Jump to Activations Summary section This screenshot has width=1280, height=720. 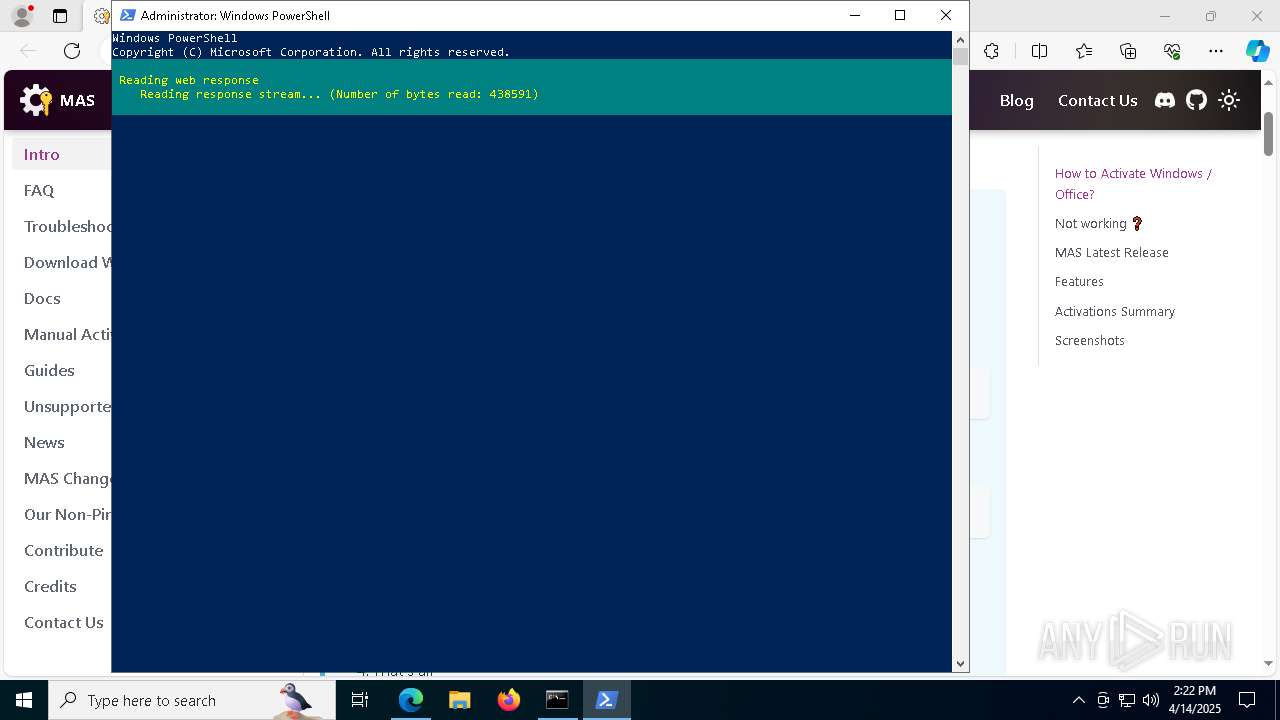point(1114,311)
